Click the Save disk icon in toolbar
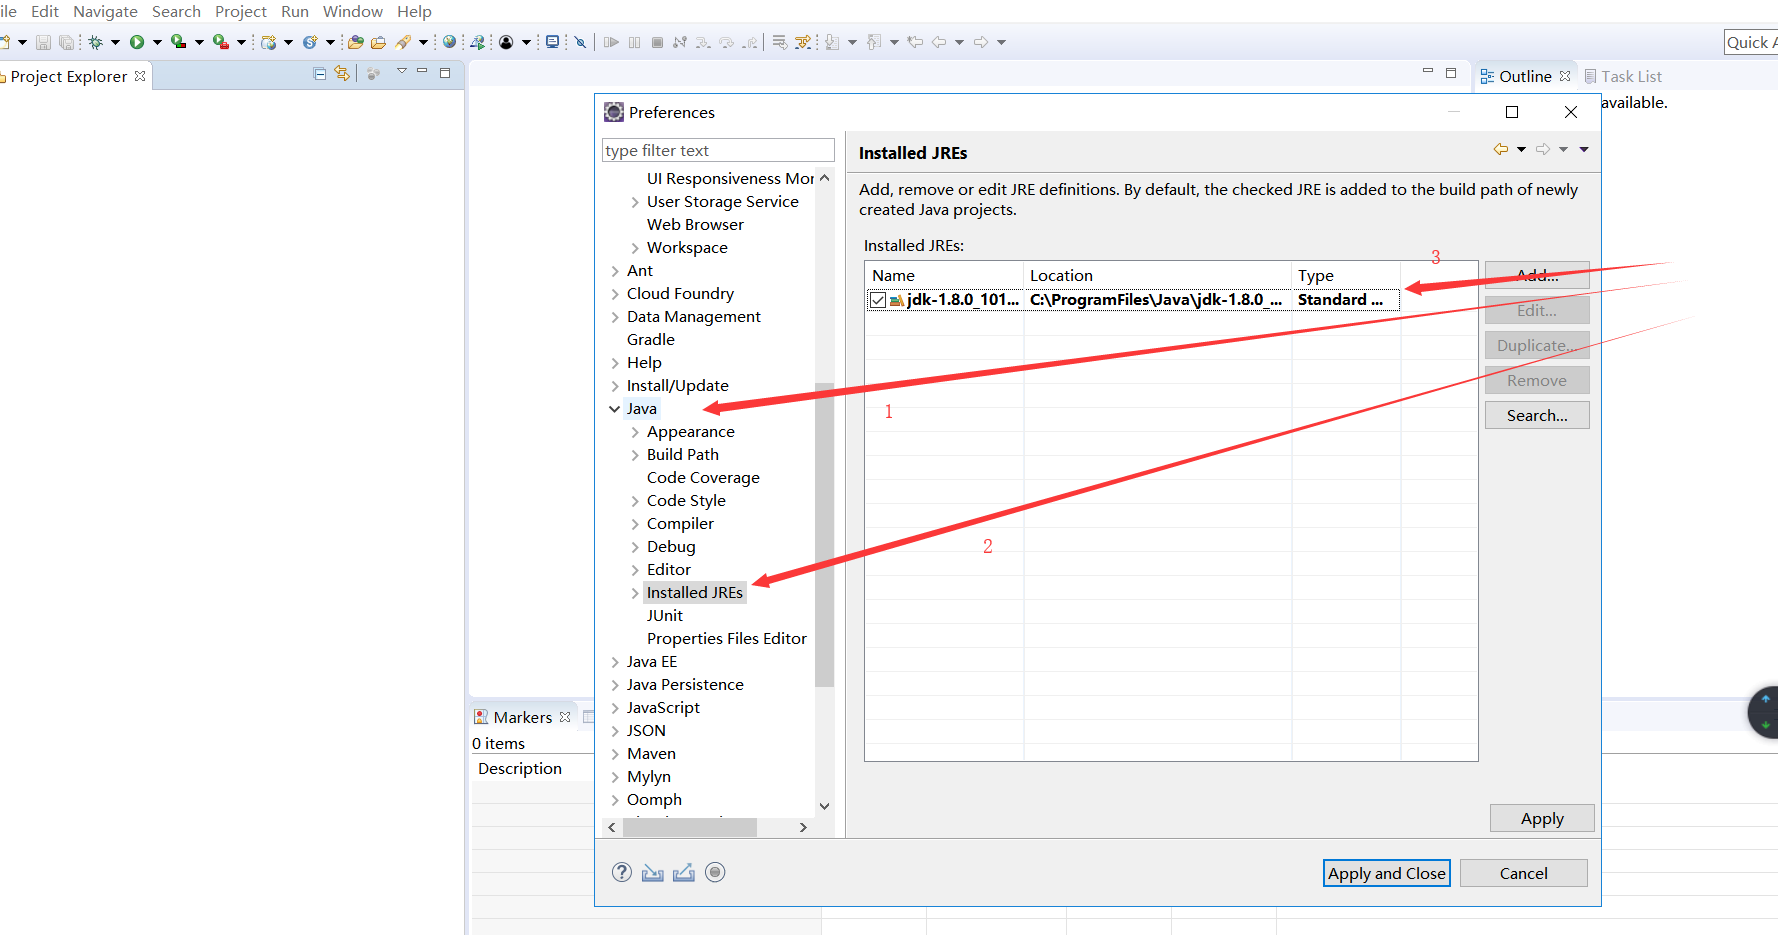Screen dimensions: 1778x935 (43, 42)
